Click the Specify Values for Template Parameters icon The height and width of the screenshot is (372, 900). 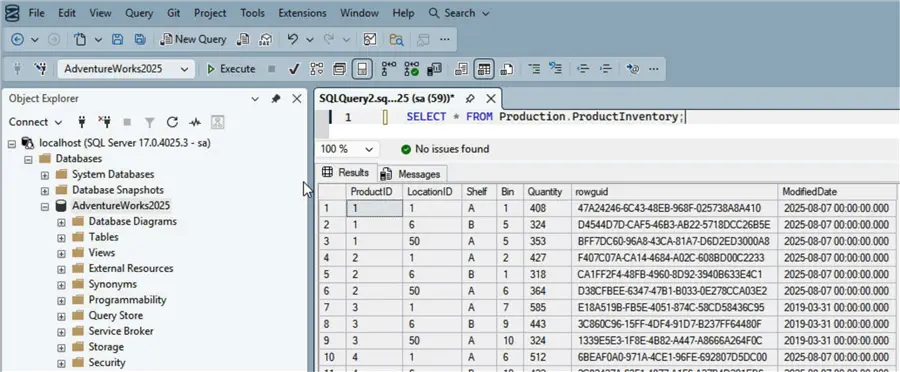(x=633, y=69)
